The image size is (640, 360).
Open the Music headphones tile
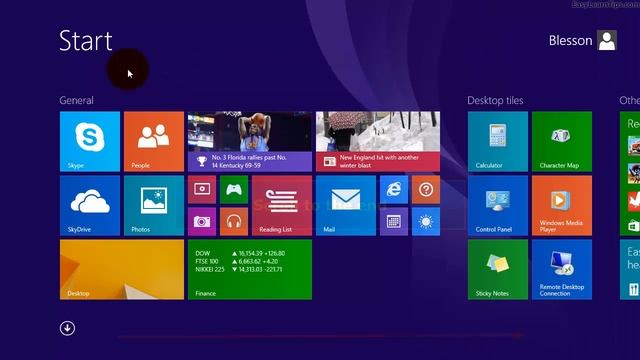[234, 221]
